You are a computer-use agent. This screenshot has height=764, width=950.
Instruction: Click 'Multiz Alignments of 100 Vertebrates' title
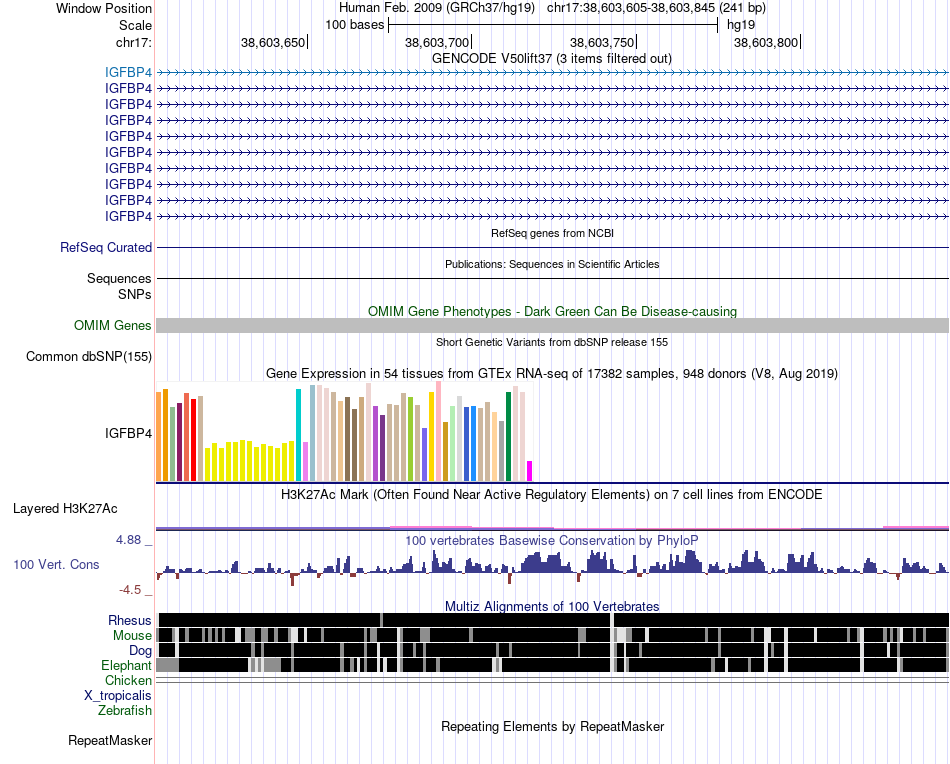552,606
